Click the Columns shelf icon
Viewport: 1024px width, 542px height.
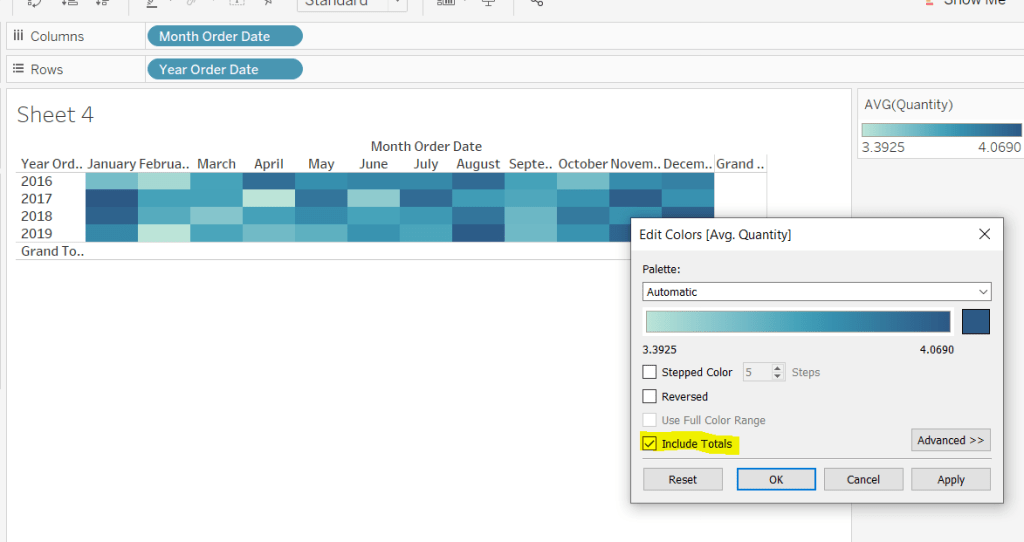click(x=18, y=36)
